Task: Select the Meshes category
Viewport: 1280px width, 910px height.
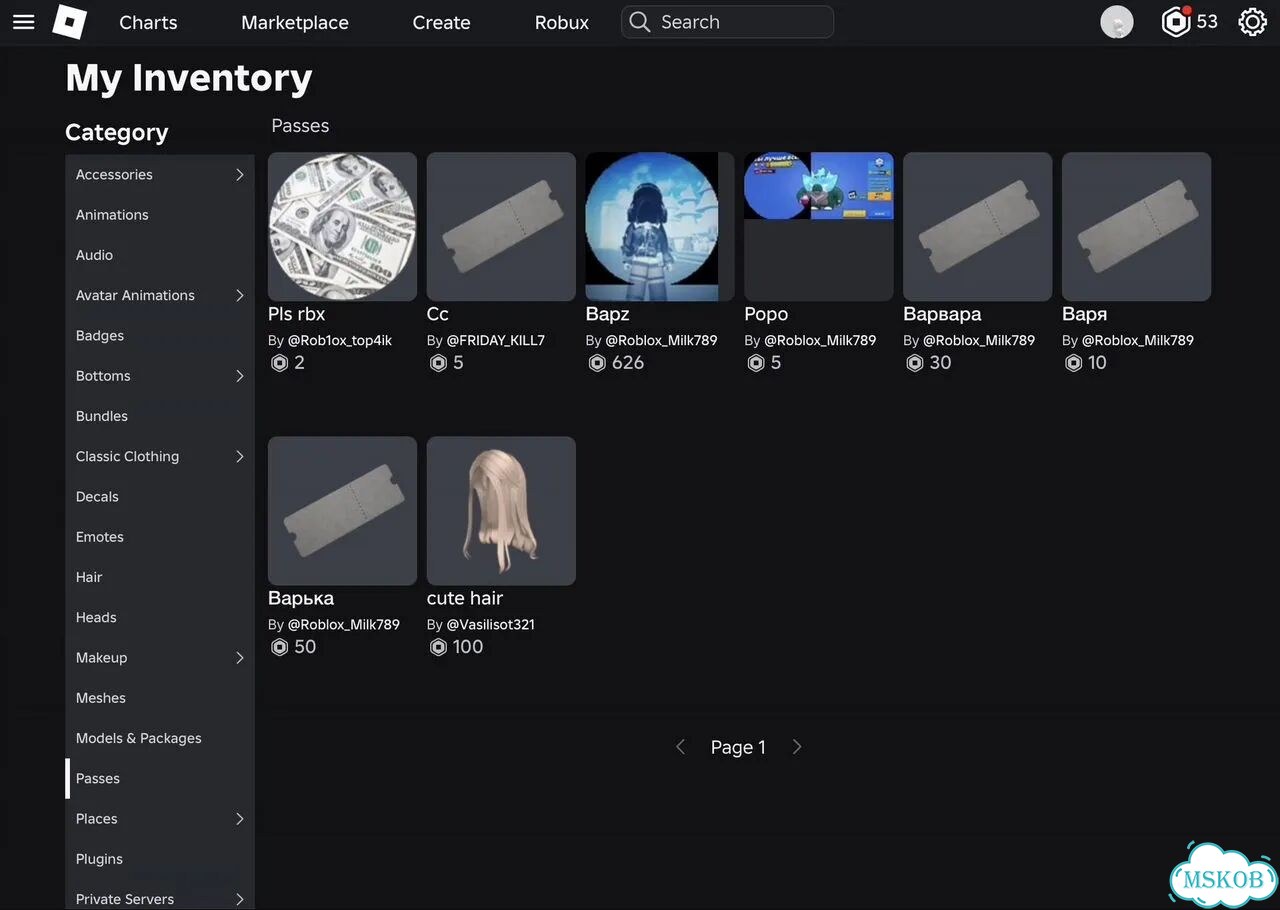Action: (x=160, y=698)
